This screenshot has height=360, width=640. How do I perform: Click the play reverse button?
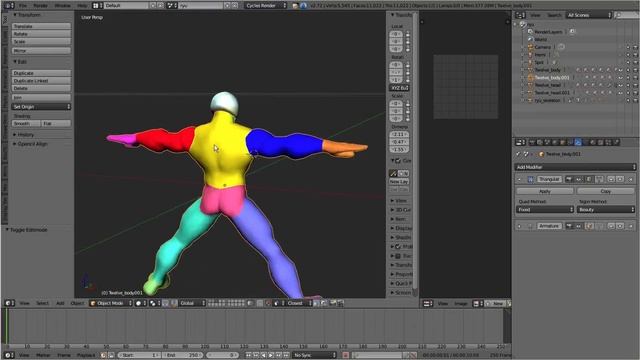(263, 355)
